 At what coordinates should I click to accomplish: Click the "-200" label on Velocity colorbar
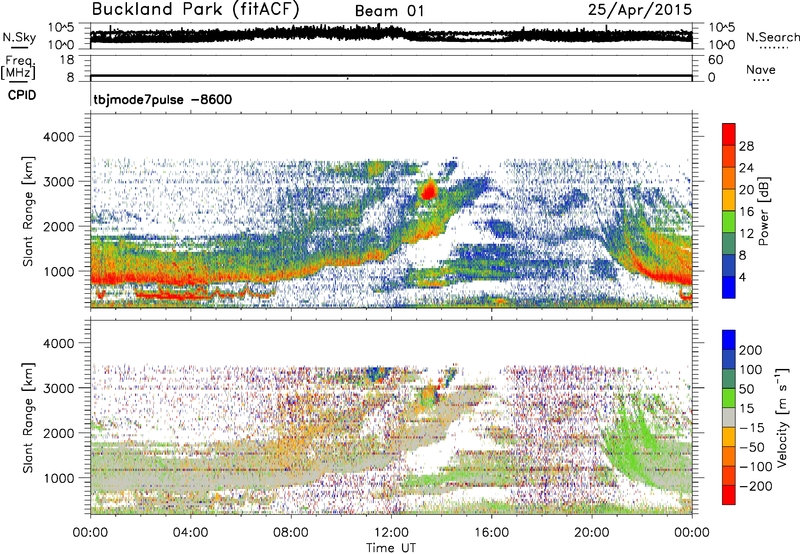tap(754, 487)
